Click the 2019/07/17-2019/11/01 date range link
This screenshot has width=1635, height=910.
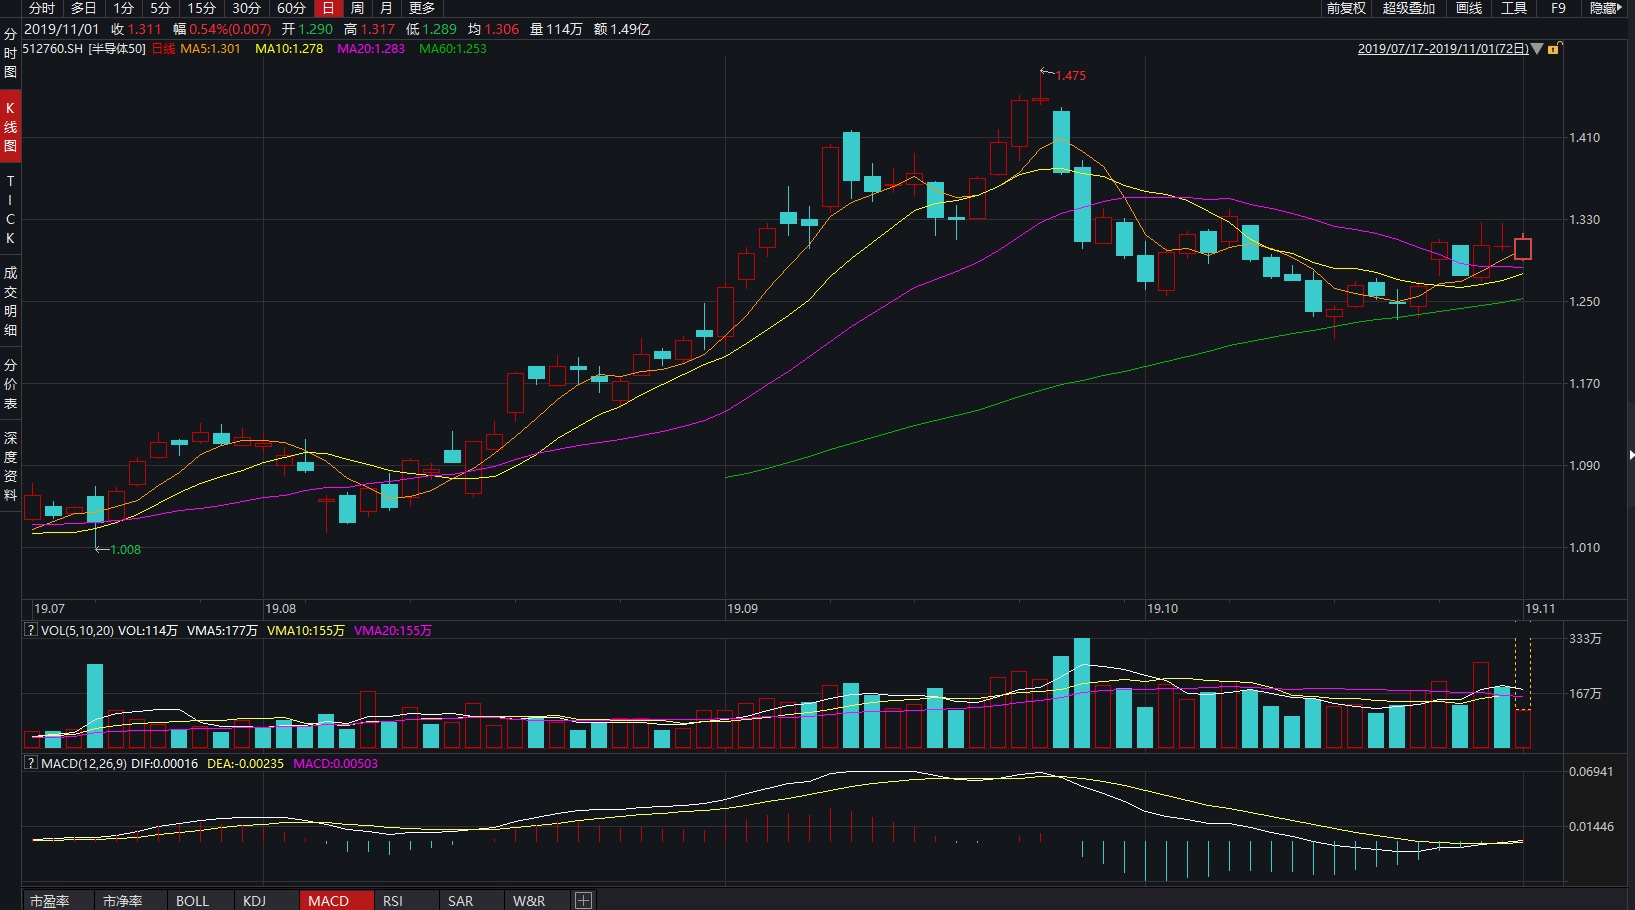pos(1442,48)
